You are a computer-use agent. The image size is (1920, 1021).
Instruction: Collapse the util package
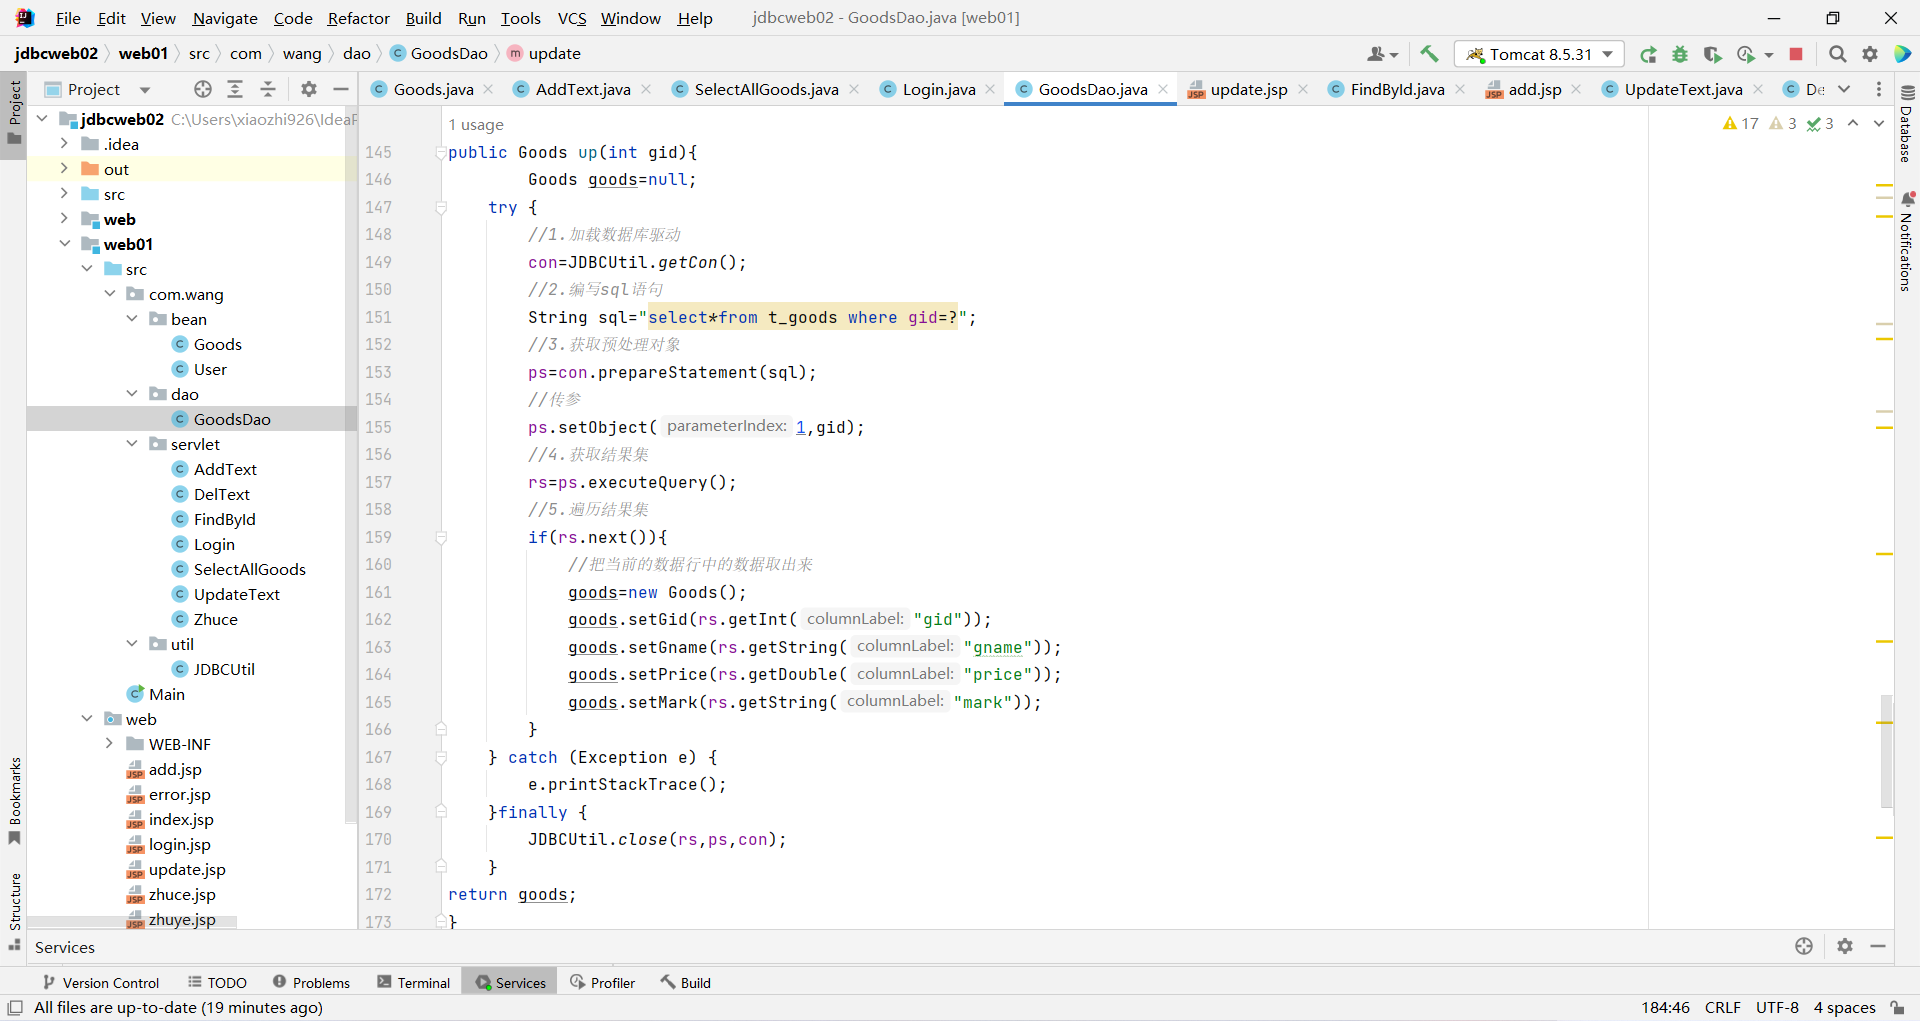[x=132, y=644]
